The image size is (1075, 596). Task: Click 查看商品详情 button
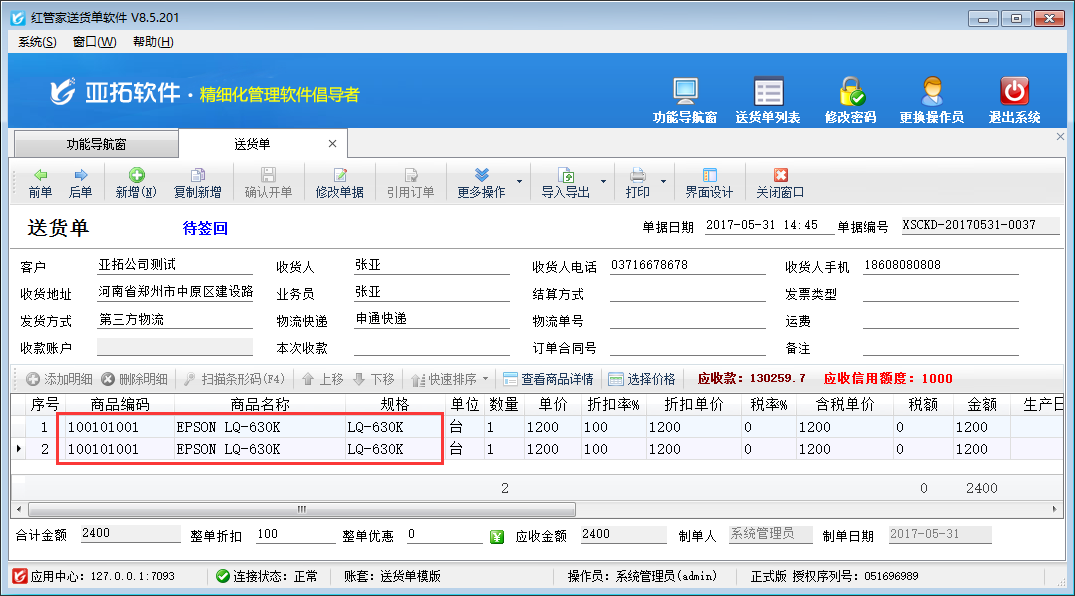coord(548,379)
